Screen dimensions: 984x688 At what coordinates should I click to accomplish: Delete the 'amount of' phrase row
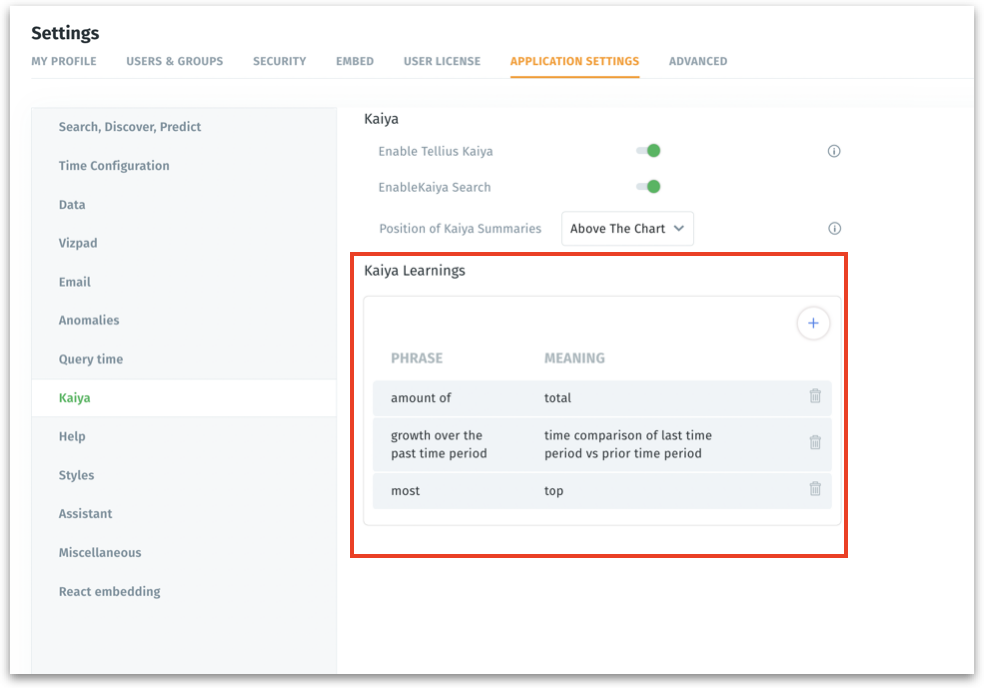(x=815, y=397)
